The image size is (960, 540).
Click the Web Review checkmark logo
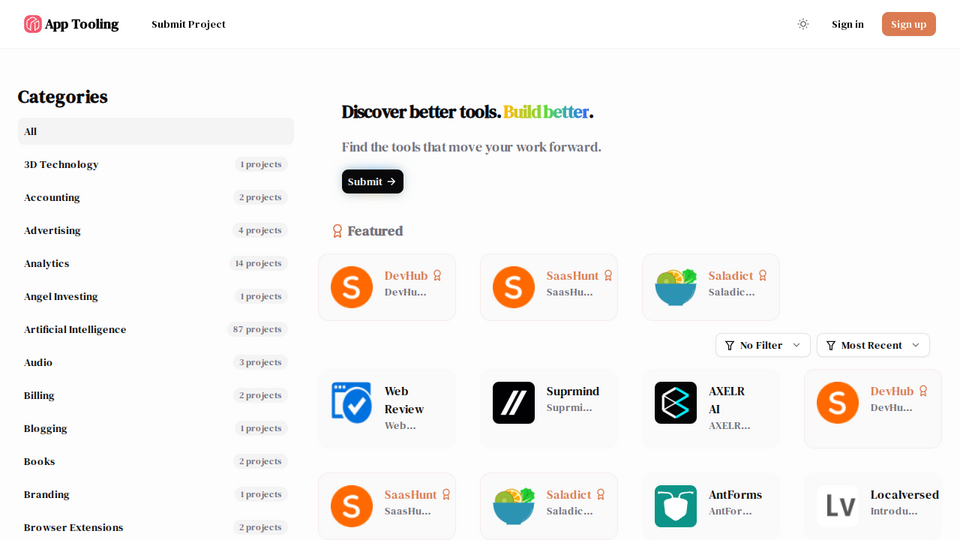pos(351,403)
